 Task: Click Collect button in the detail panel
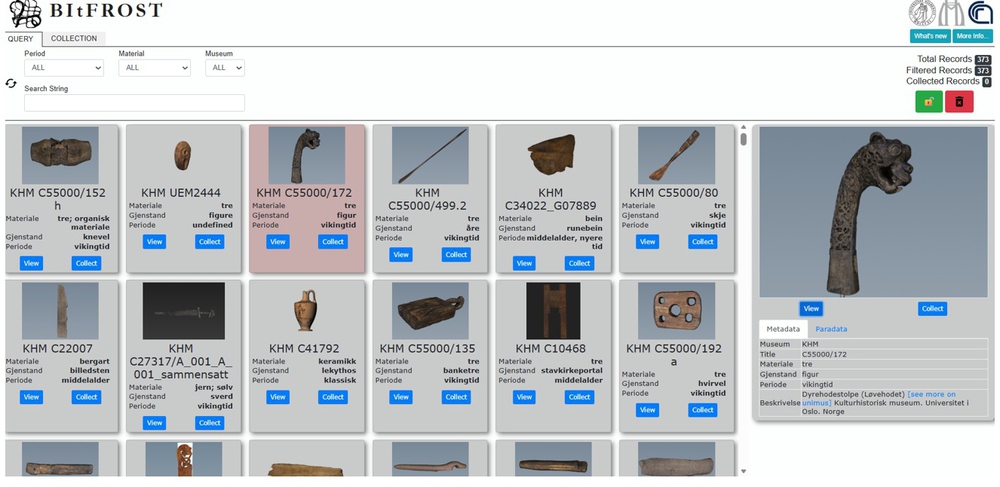(x=932, y=309)
